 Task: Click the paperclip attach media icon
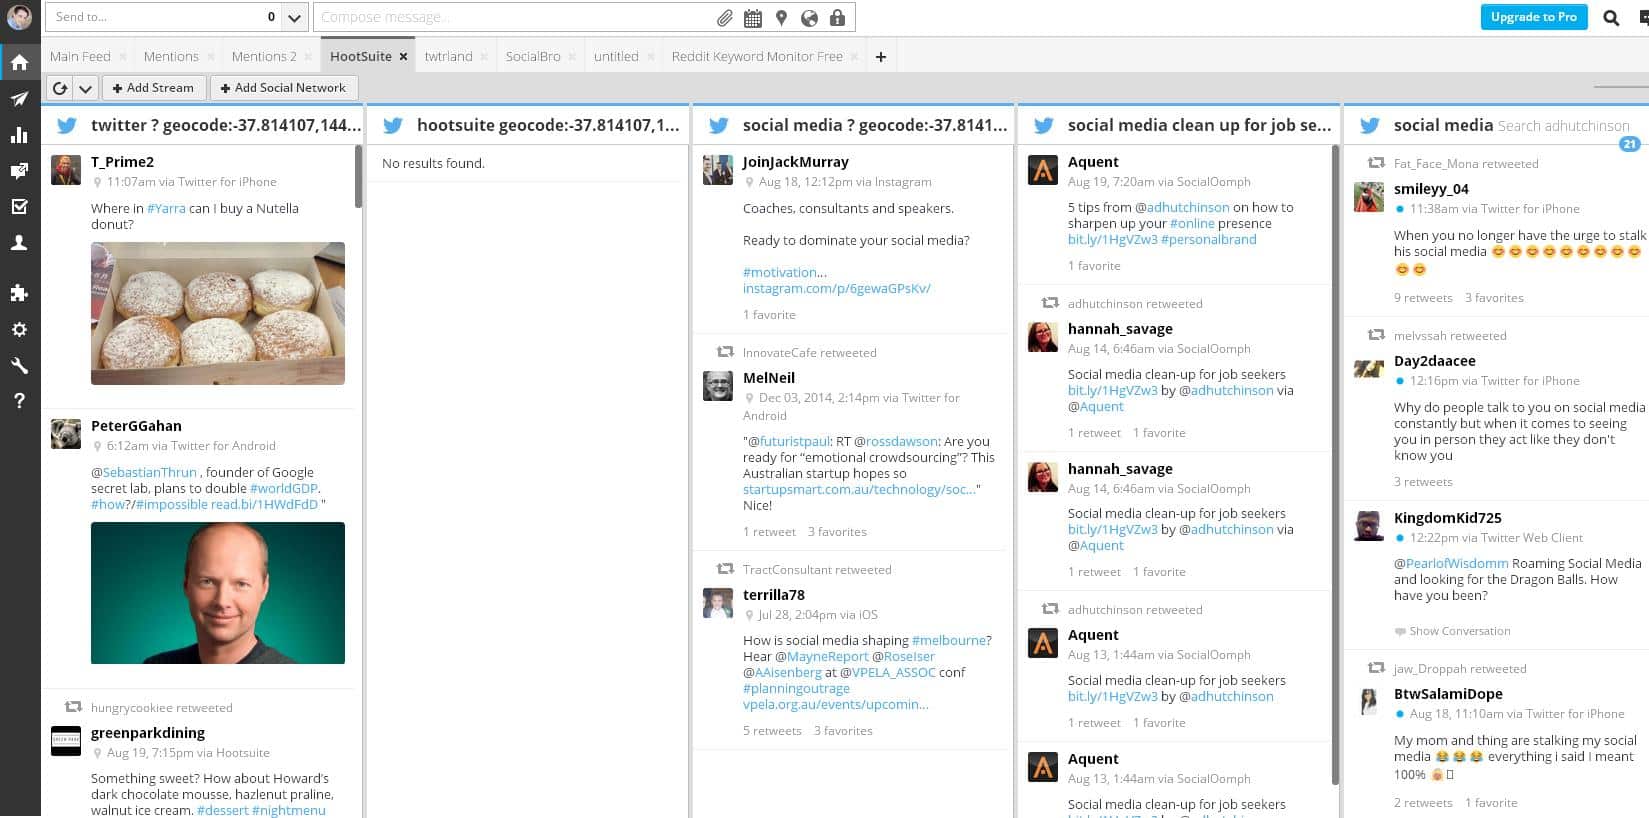point(725,18)
